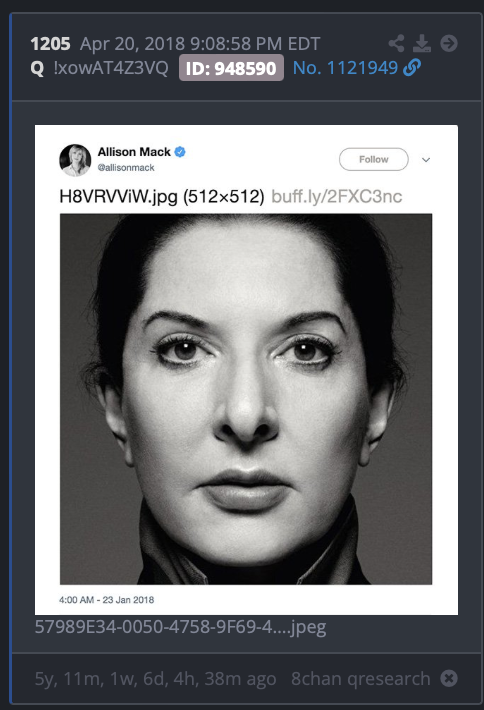Click the right arrow circle icon
The image size is (484, 710).
[x=449, y=43]
